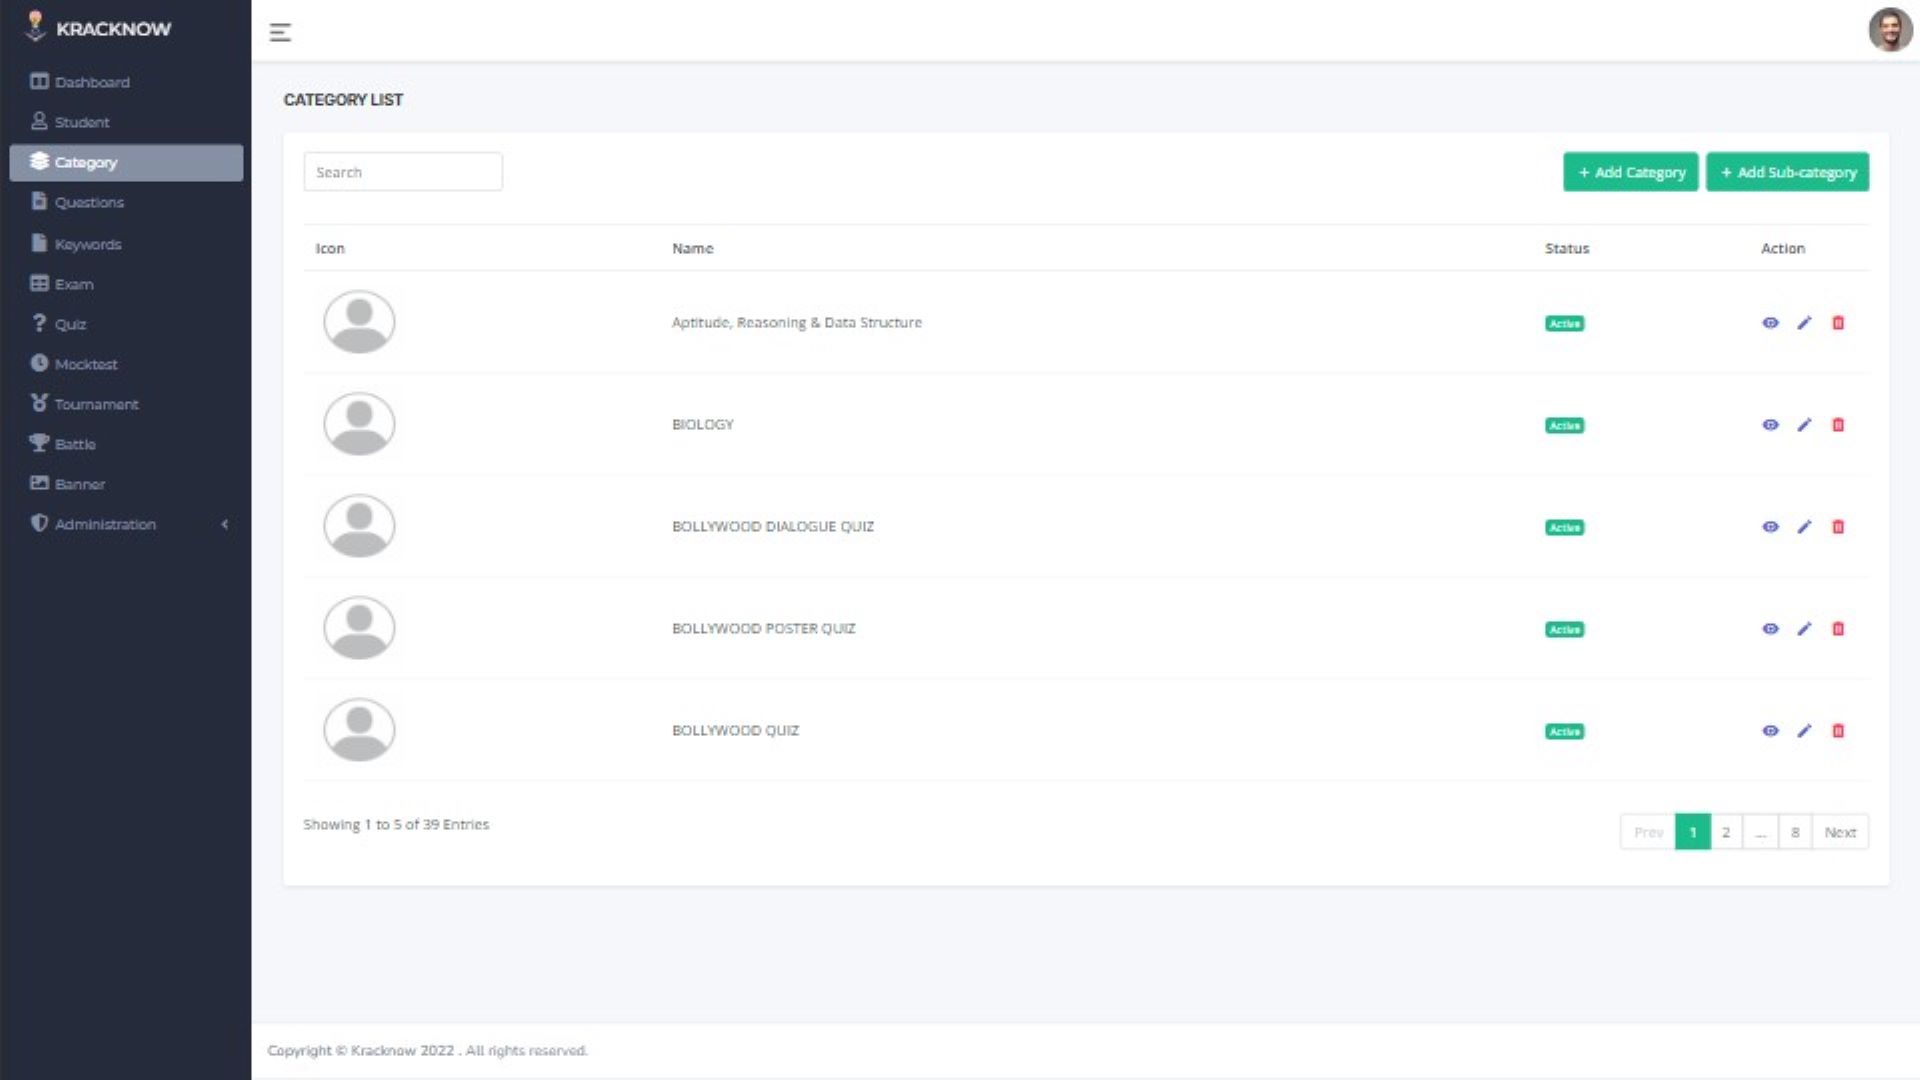This screenshot has height=1080, width=1920.
Task: Click the ellipsis pagination item
Action: coord(1760,832)
